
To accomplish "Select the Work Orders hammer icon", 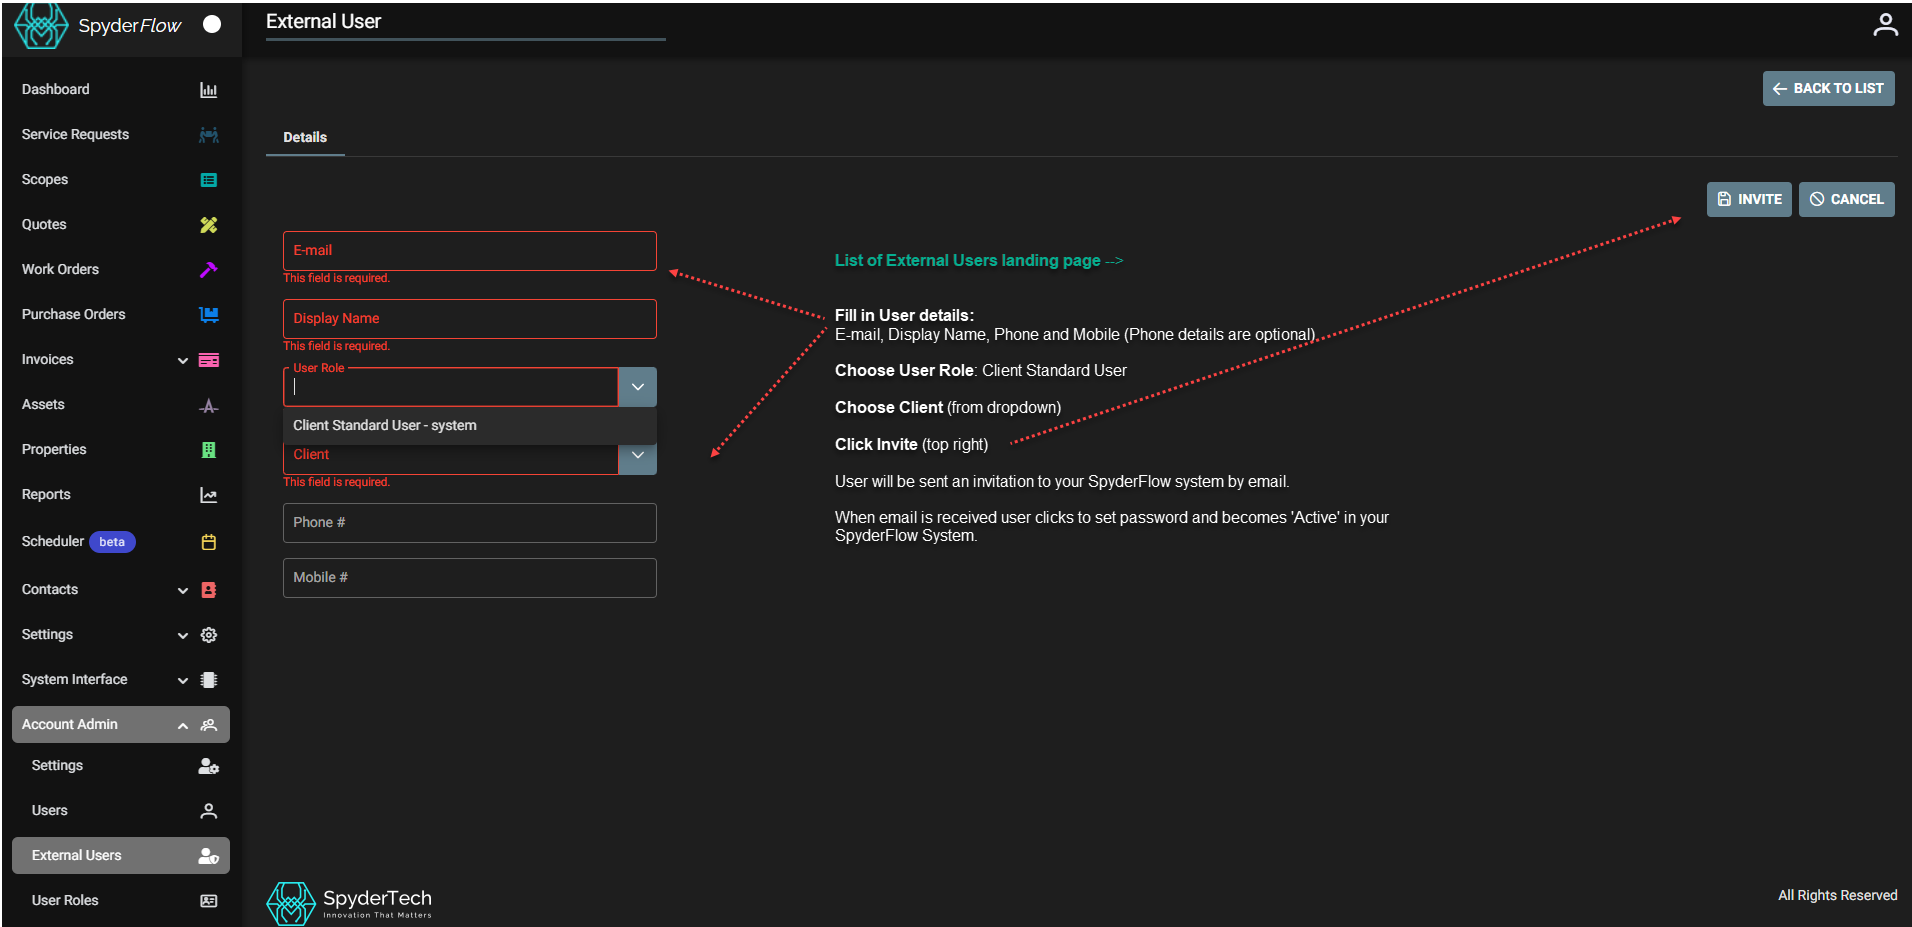I will pyautogui.click(x=208, y=270).
